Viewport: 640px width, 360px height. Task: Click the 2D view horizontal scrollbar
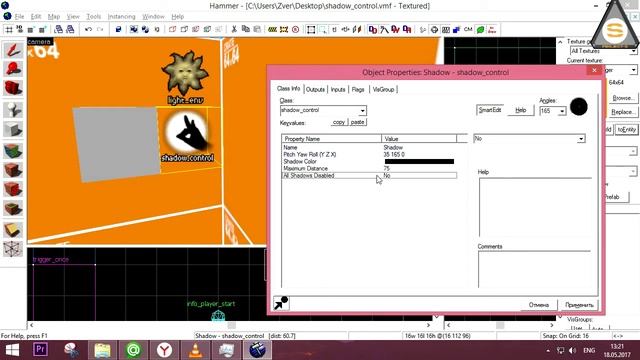pos(230,325)
